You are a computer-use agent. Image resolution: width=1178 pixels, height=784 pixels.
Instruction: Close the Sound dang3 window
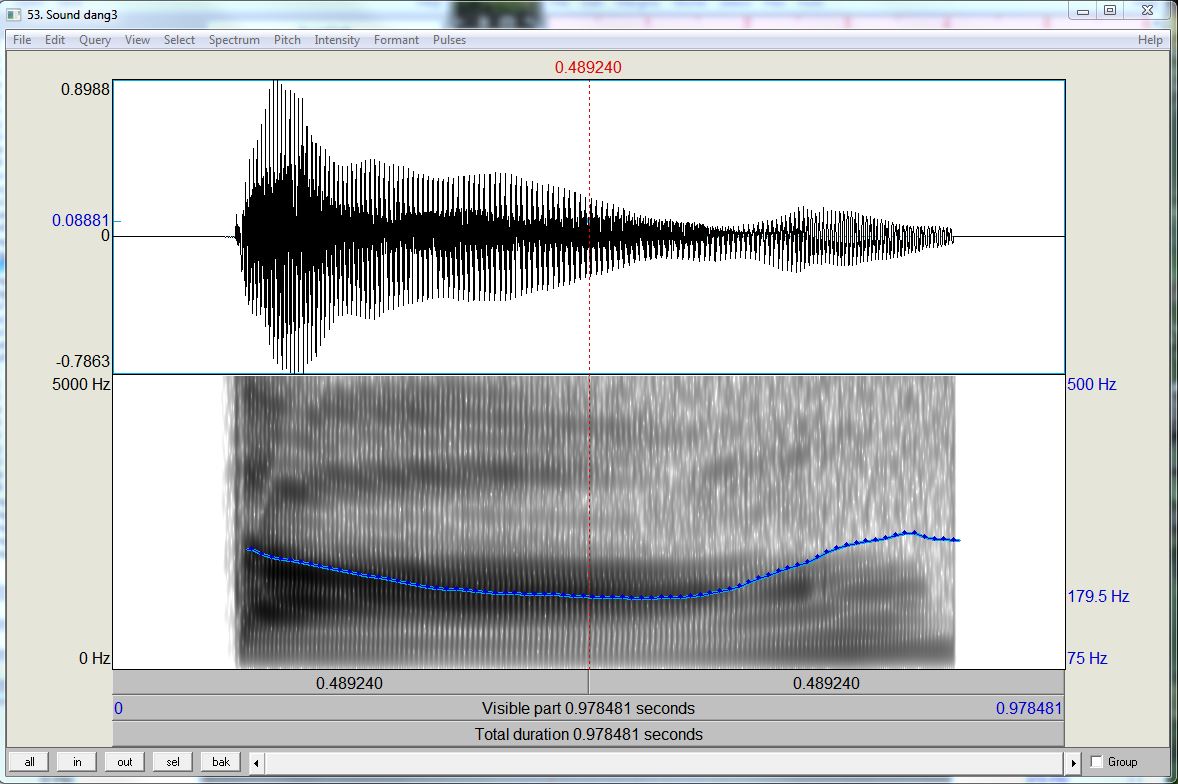pyautogui.click(x=1146, y=11)
